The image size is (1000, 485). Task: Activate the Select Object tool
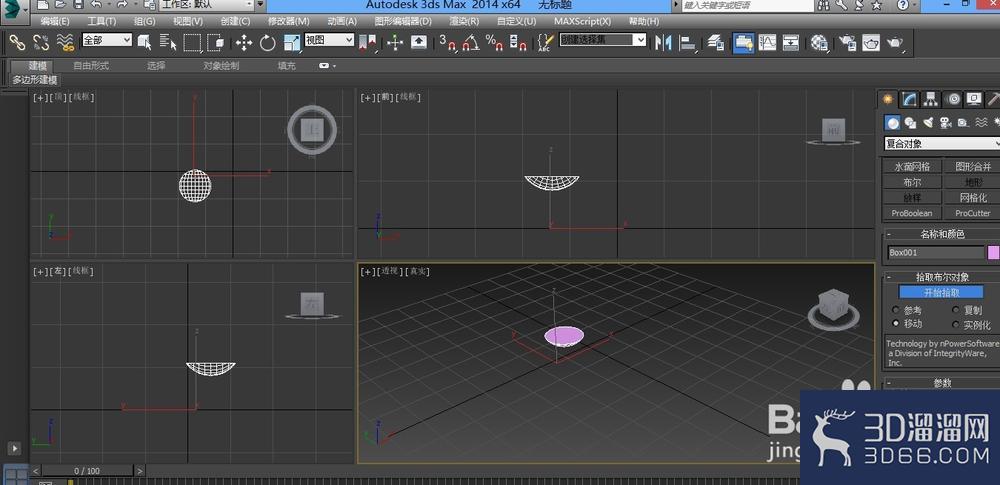[x=145, y=43]
